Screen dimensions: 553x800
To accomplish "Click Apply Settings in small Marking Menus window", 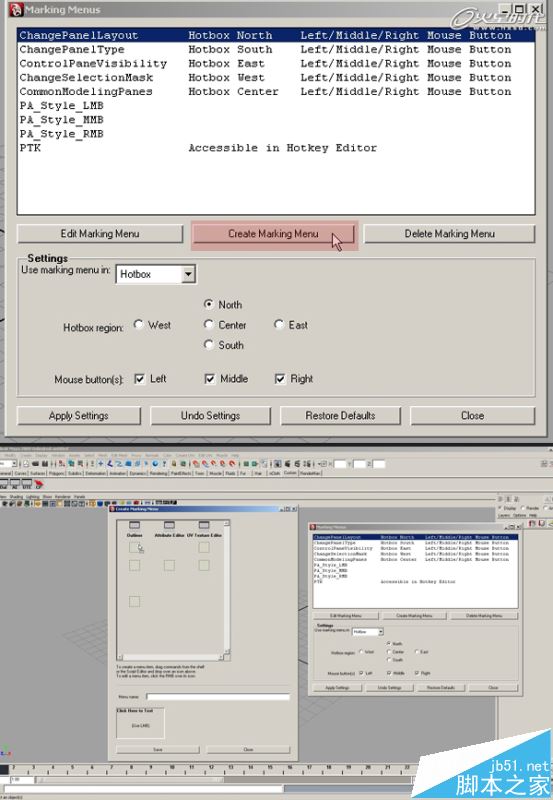I will click(x=338, y=688).
